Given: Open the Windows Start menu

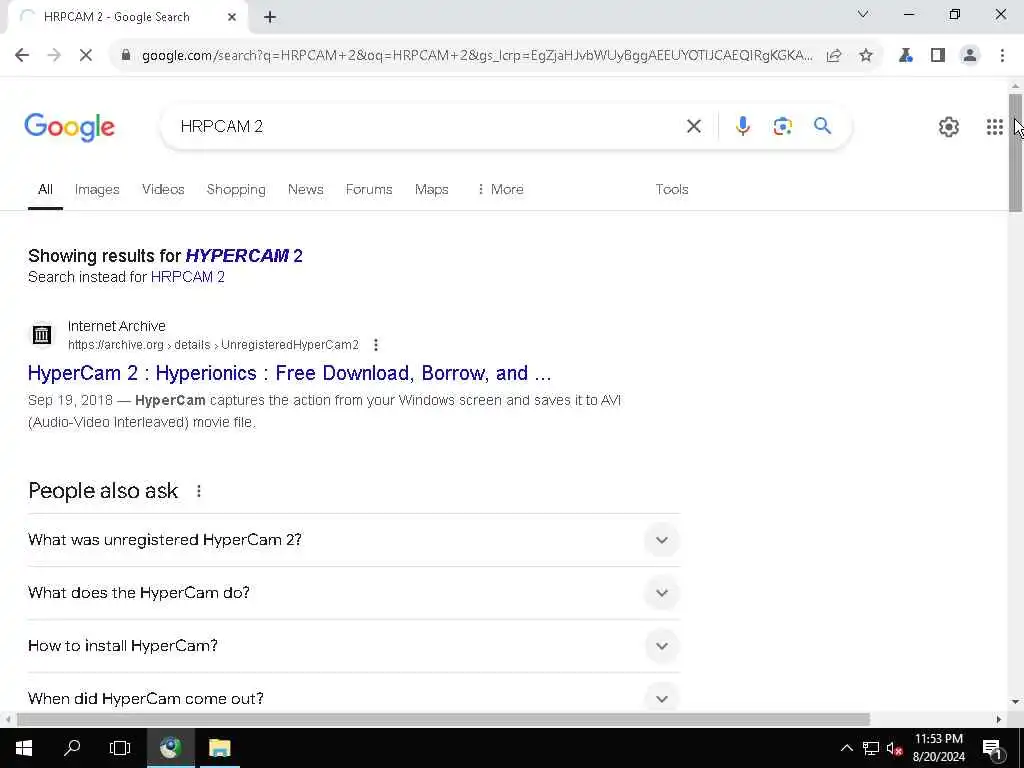Looking at the screenshot, I should click(x=24, y=748).
